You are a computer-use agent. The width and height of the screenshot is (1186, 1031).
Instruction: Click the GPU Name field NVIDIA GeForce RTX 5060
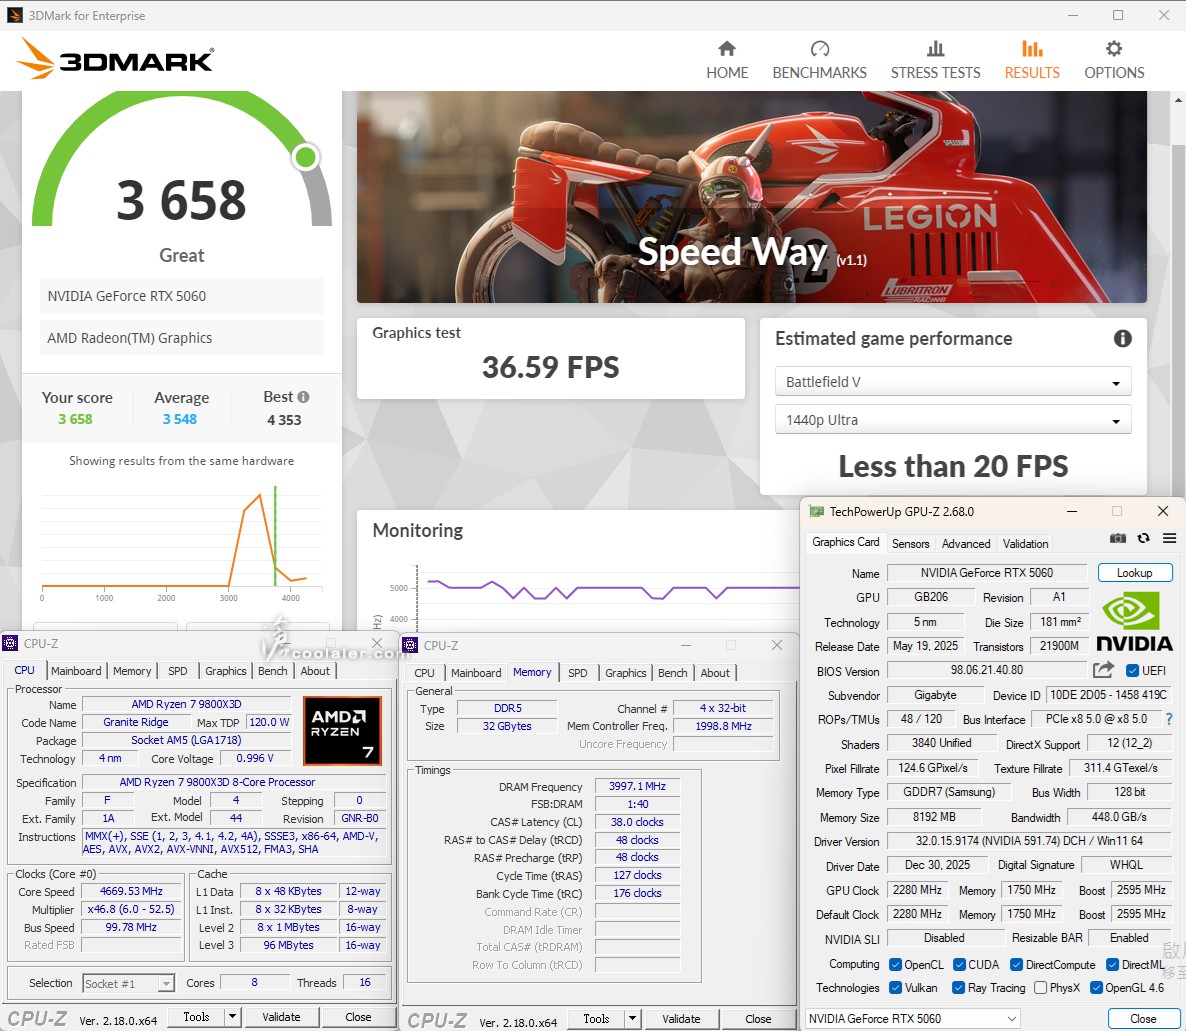(x=986, y=573)
